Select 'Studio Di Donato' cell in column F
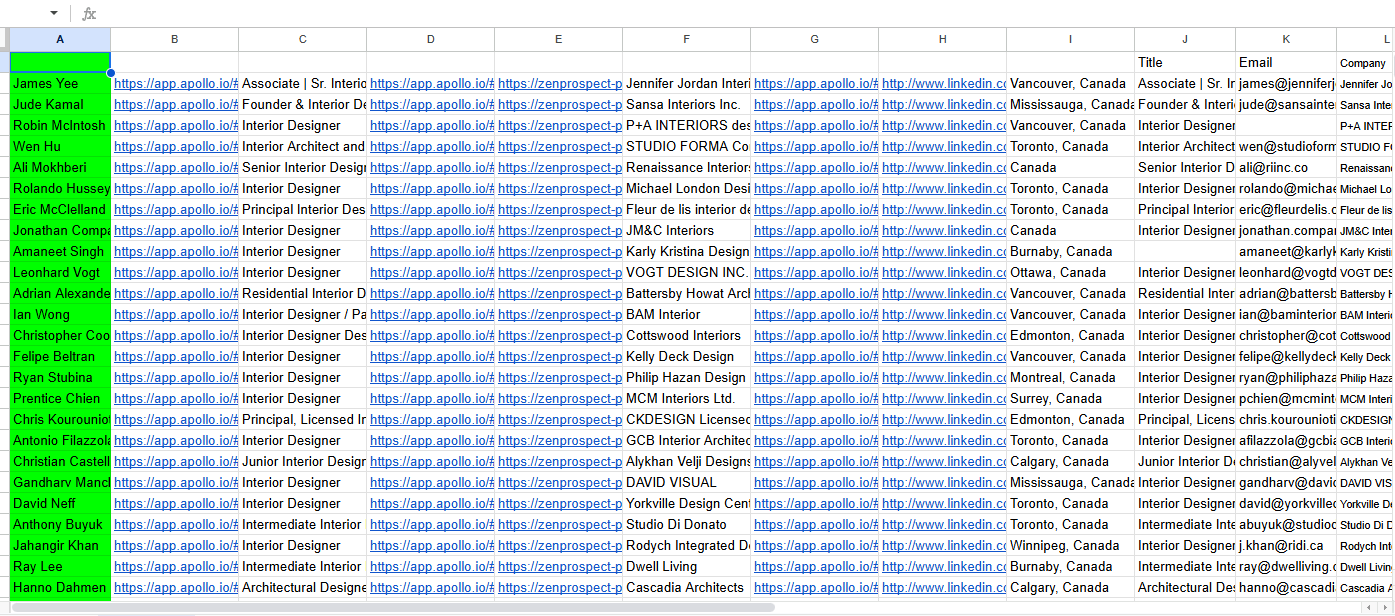 click(x=686, y=524)
